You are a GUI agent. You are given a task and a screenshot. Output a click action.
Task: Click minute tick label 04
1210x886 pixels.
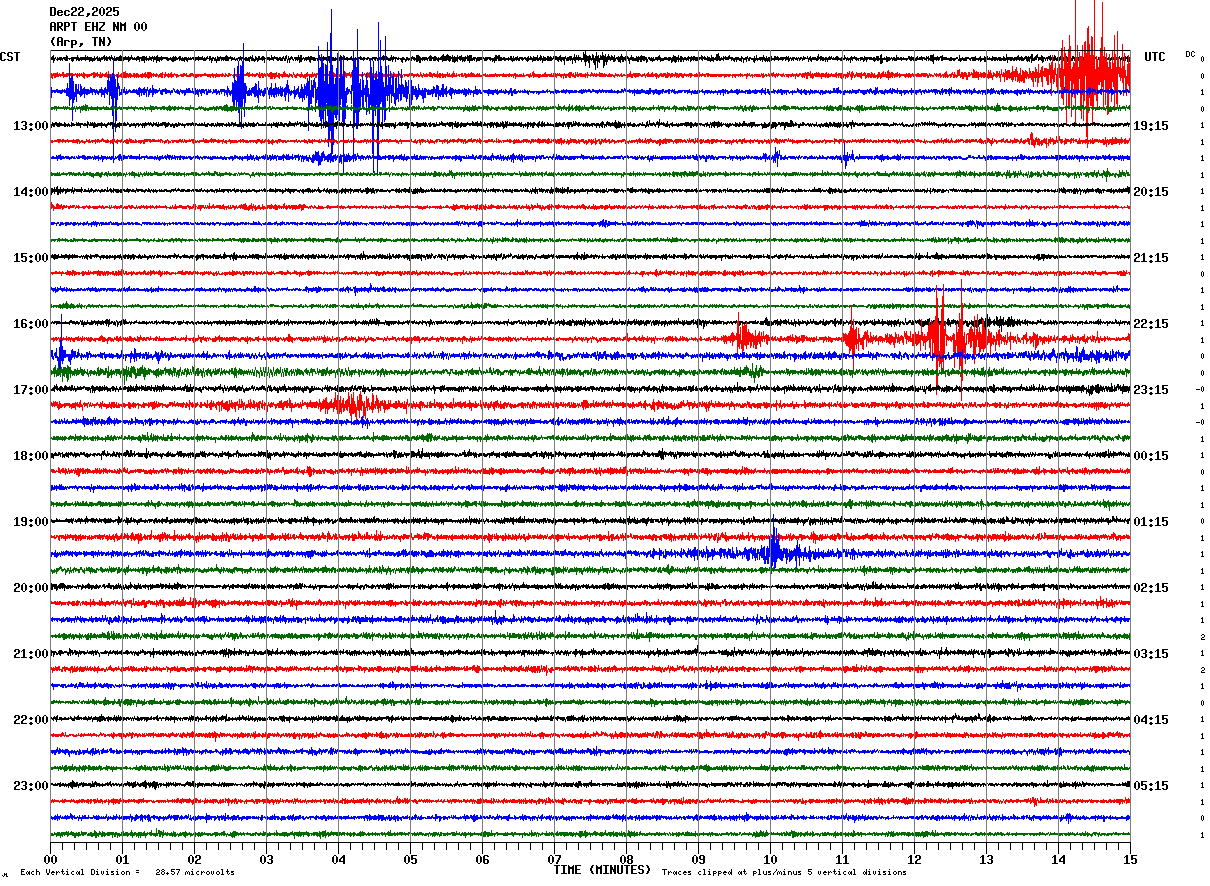(338, 859)
